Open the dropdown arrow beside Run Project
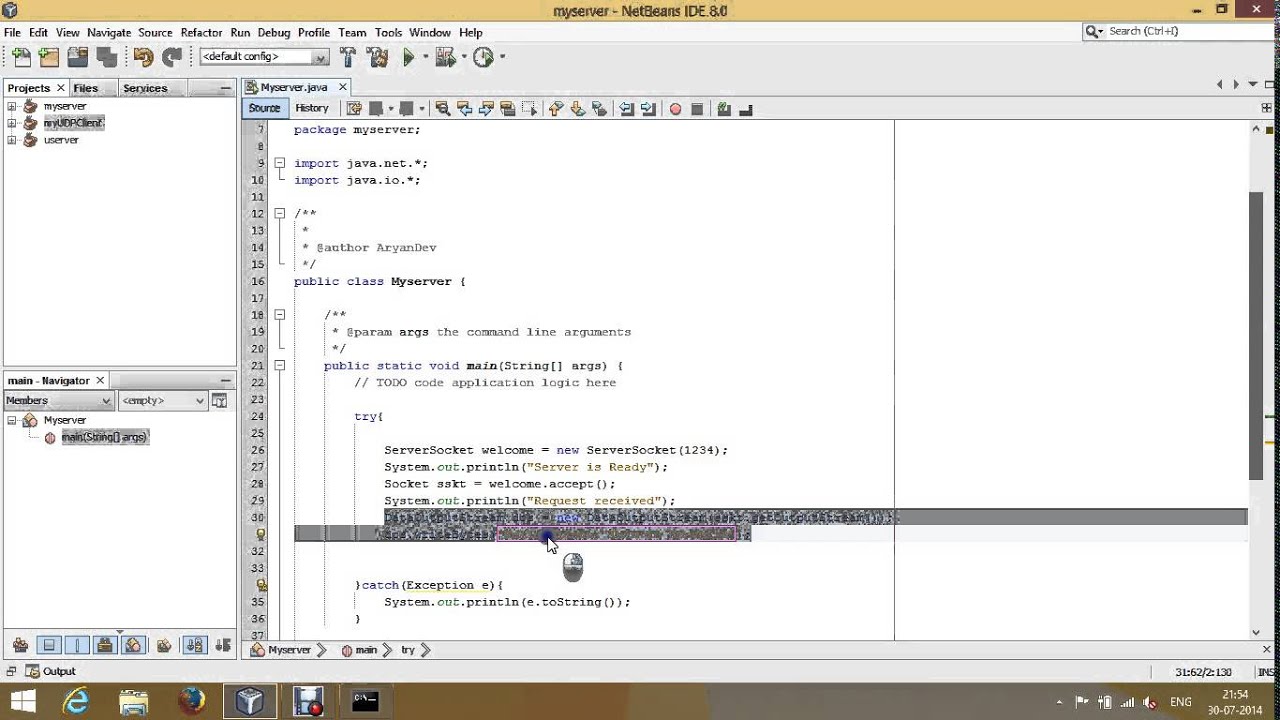The width and height of the screenshot is (1280, 720). tap(425, 57)
